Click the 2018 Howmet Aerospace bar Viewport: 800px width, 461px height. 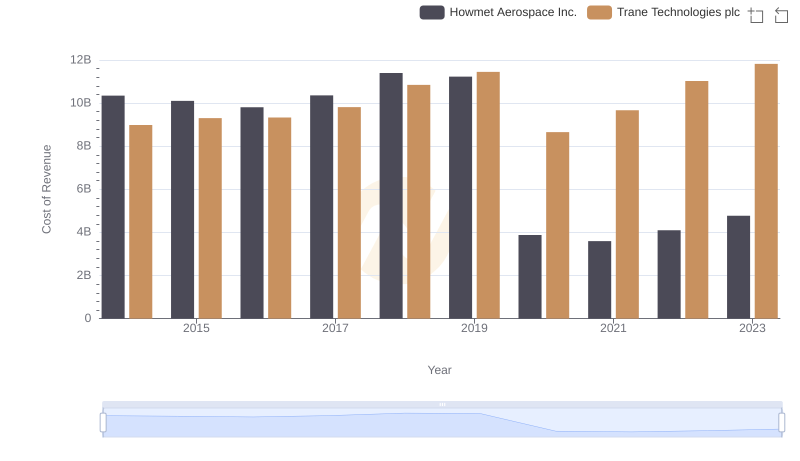click(391, 196)
